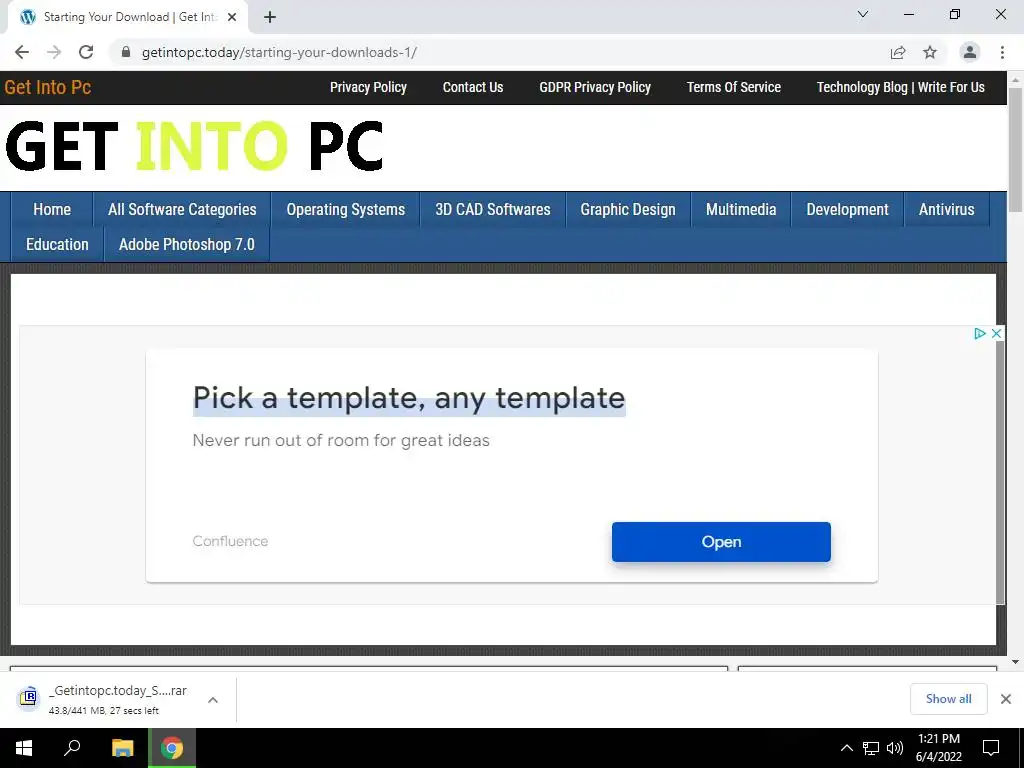
Task: Open the Chrome three-dot menu
Action: click(x=1002, y=52)
